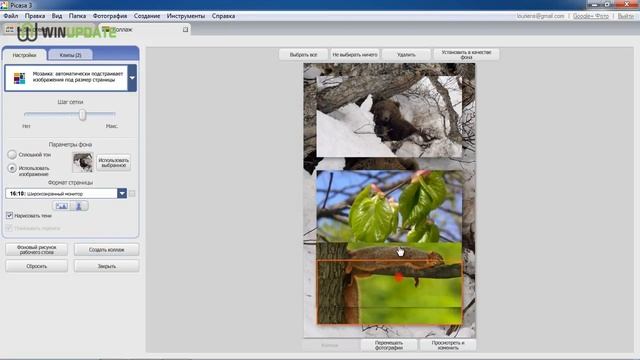The height and width of the screenshot is (360, 640).
Task: Open the page format 16:10 combo box
Action: coord(66,193)
